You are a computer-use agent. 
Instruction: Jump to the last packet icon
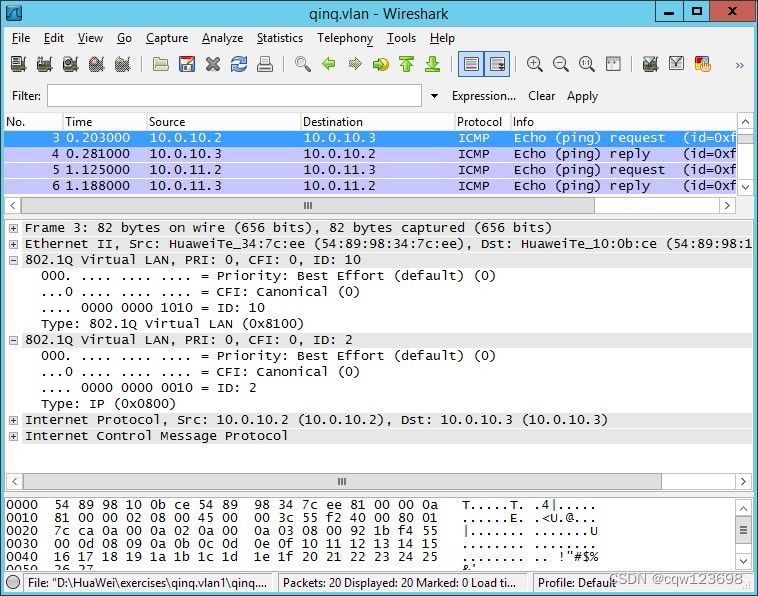(x=433, y=64)
